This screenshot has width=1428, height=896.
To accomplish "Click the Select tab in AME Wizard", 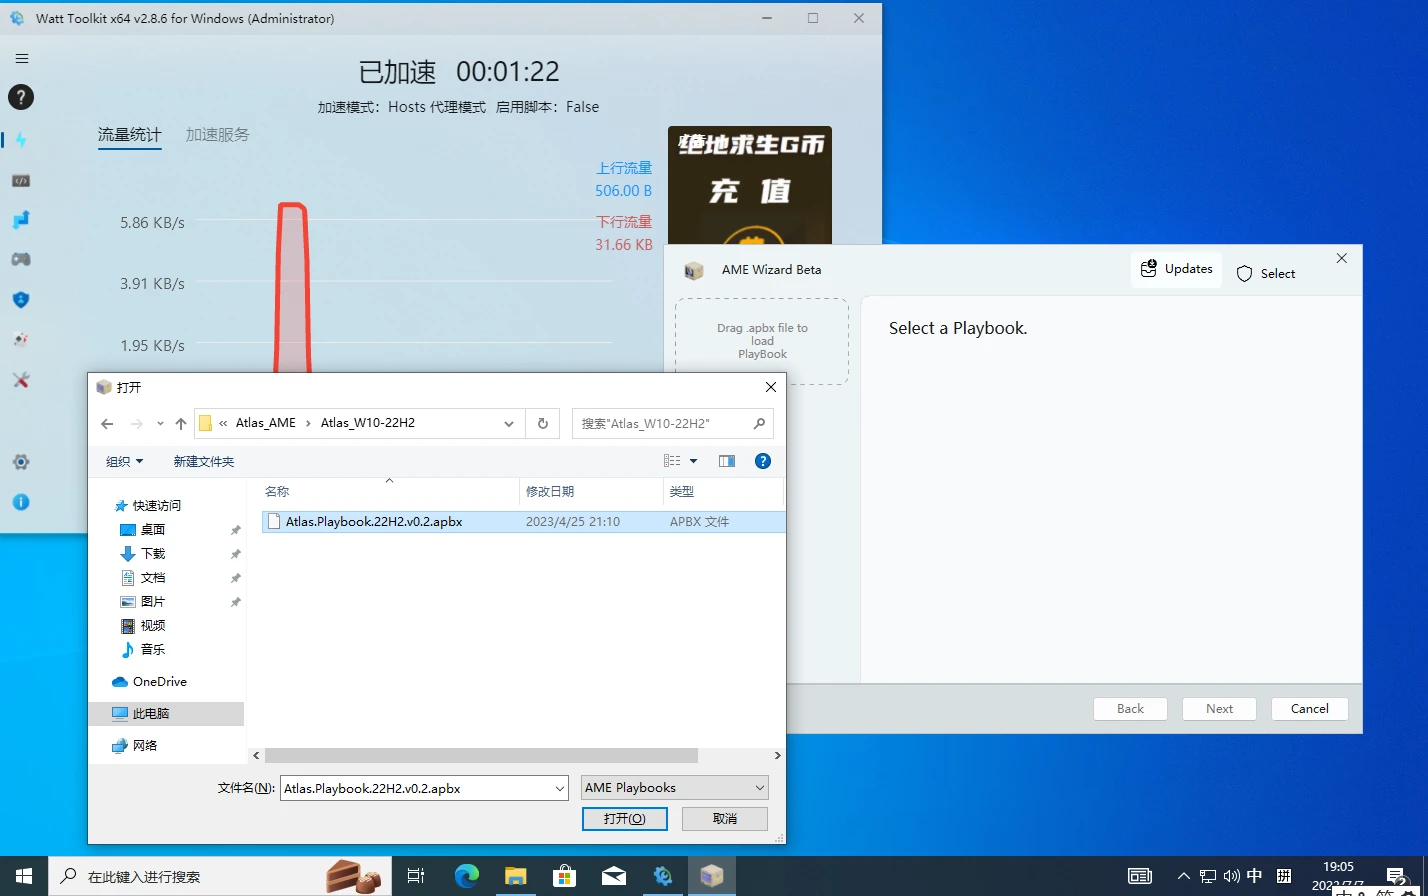I will (1266, 273).
